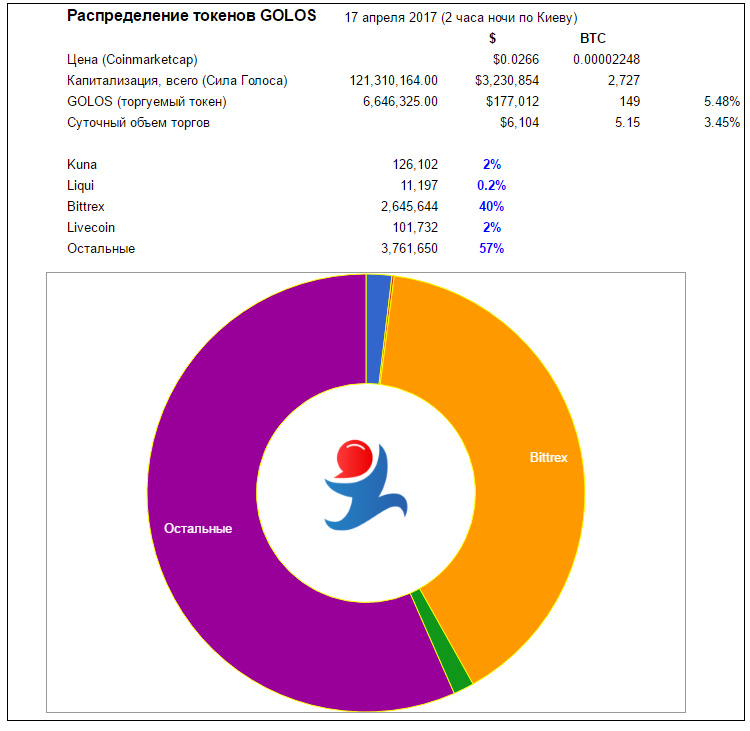Click the Liqui share '0.2%'

point(491,186)
